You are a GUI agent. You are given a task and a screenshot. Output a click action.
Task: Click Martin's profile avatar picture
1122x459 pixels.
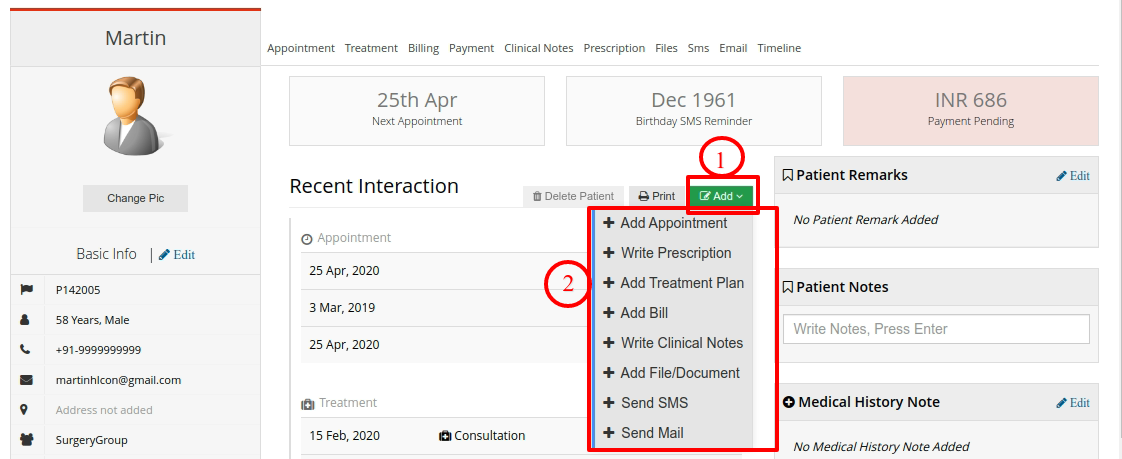point(134,116)
